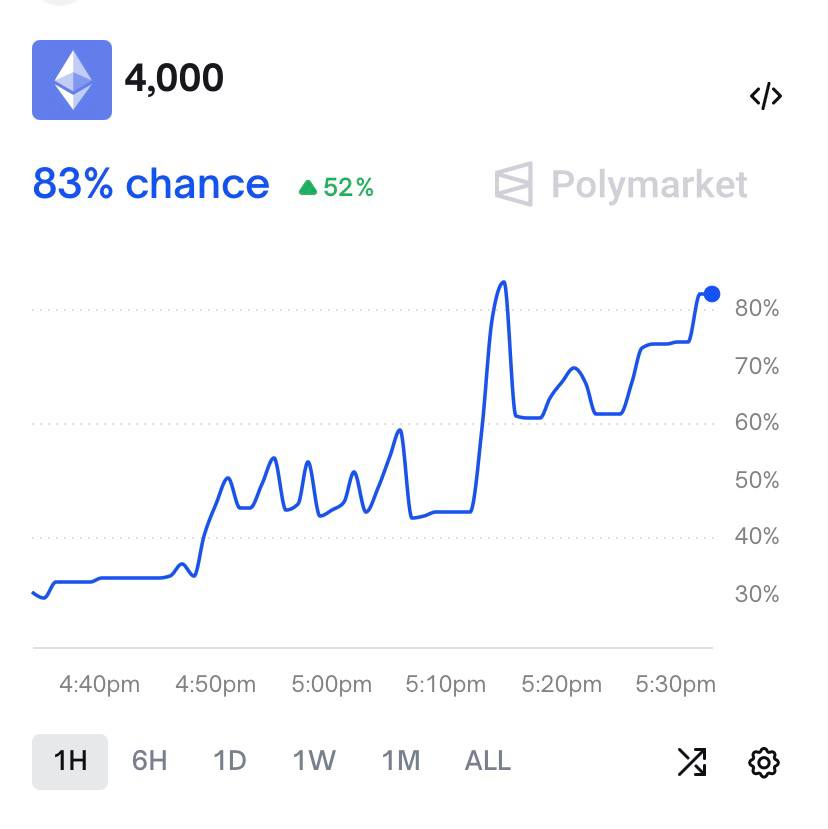Click the 5:30pm time axis label
The height and width of the screenshot is (829, 828).
pyautogui.click(x=676, y=685)
